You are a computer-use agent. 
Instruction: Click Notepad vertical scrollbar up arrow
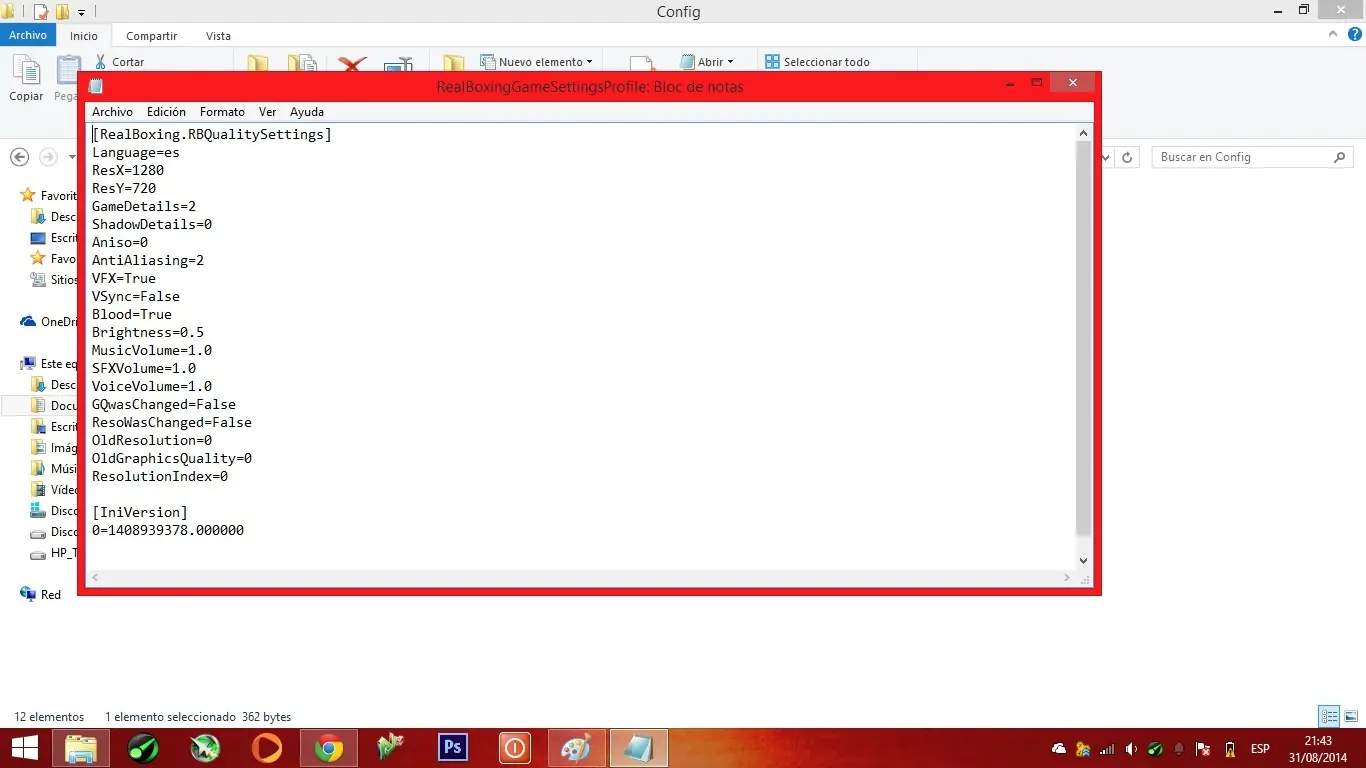click(x=1084, y=133)
